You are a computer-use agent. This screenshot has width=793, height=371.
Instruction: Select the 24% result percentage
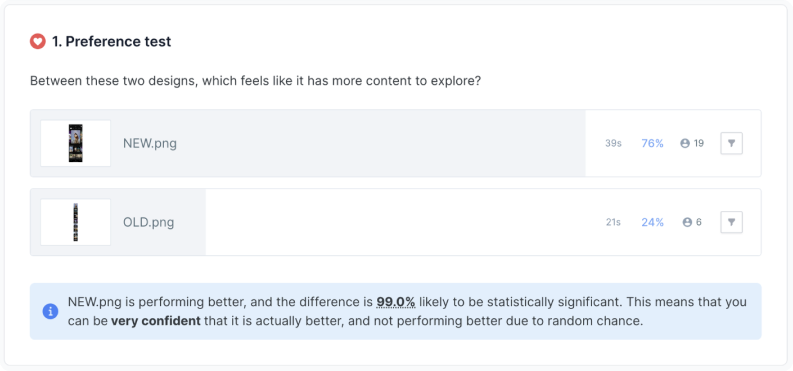[x=652, y=222]
